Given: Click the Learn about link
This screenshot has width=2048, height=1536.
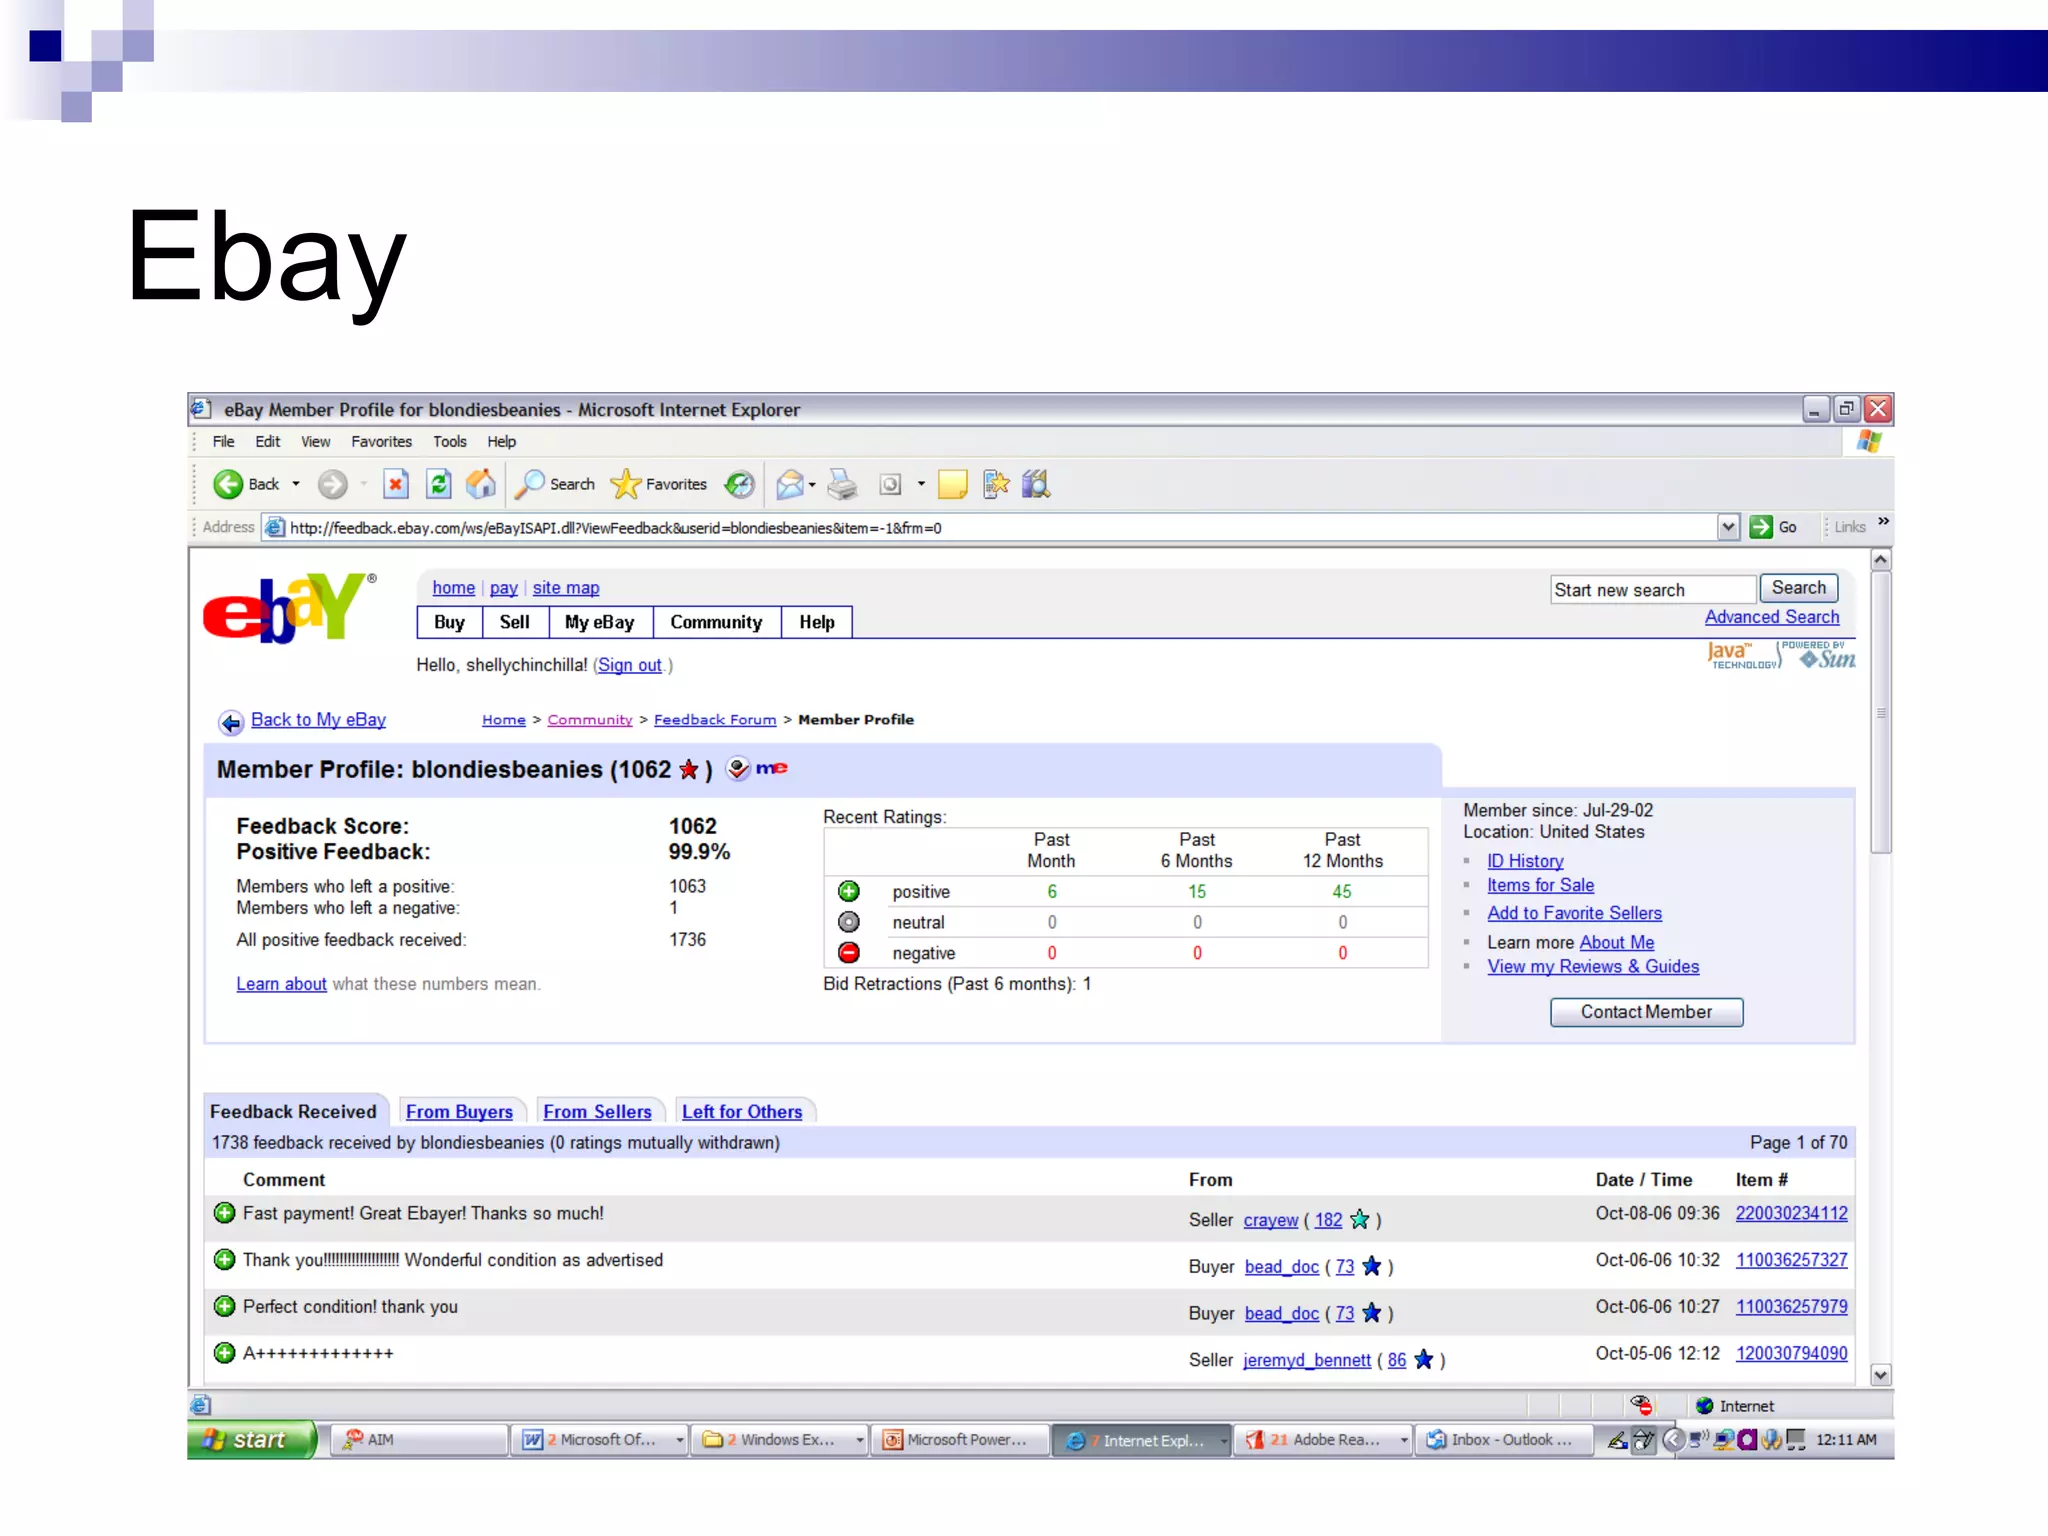Looking at the screenshot, I should (281, 984).
